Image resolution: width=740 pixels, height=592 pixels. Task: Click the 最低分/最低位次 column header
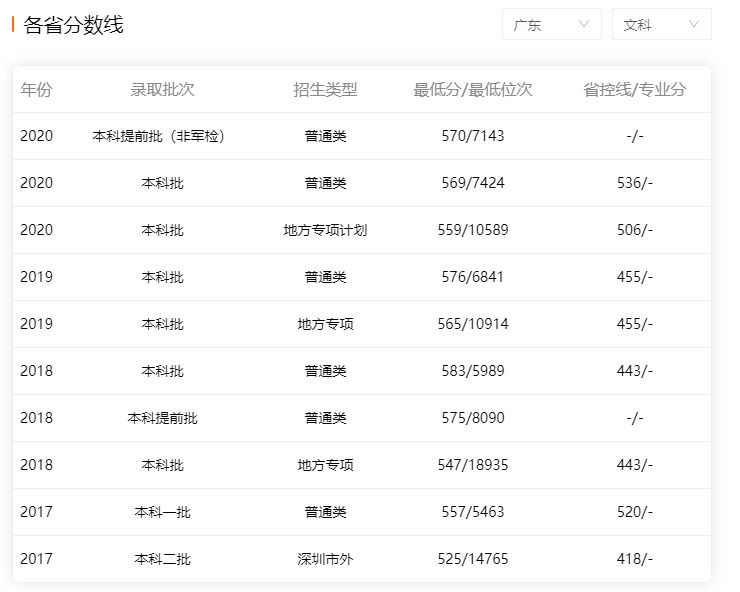pos(473,90)
